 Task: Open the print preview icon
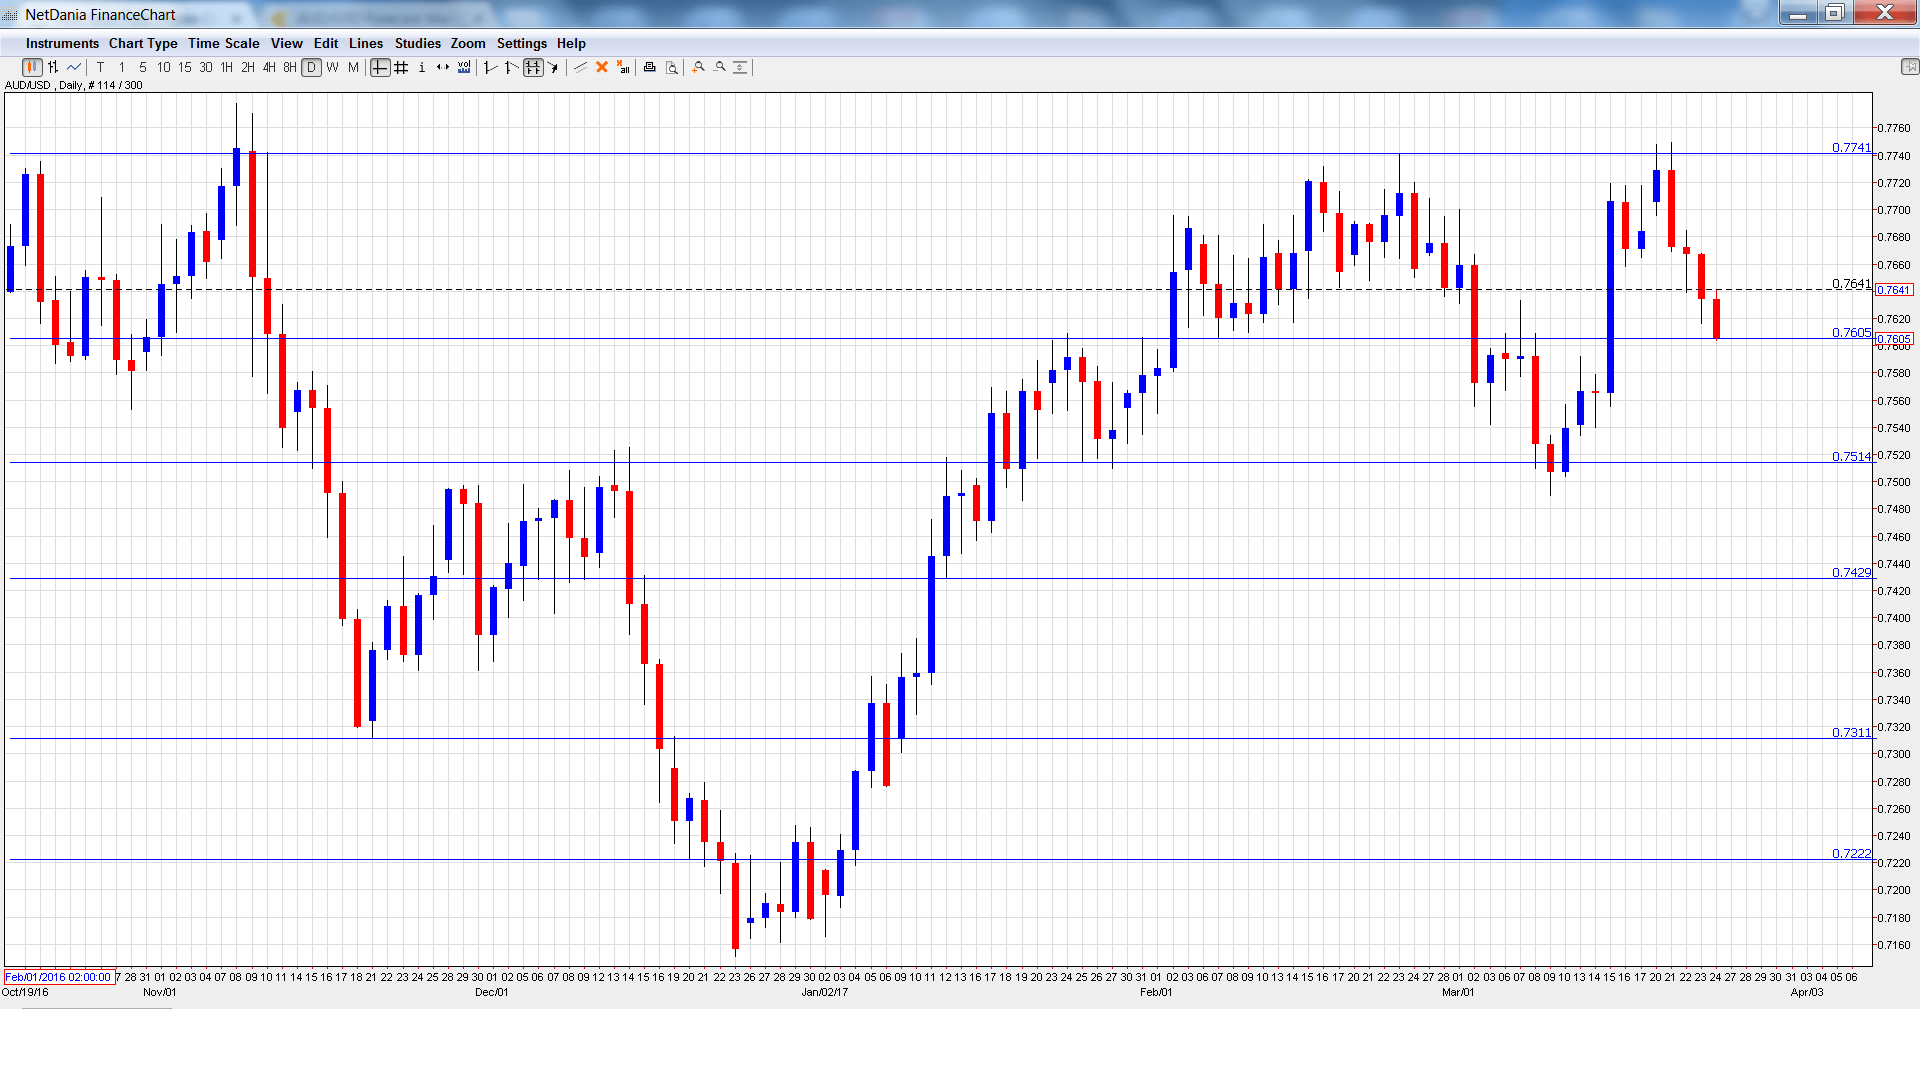[x=672, y=68]
